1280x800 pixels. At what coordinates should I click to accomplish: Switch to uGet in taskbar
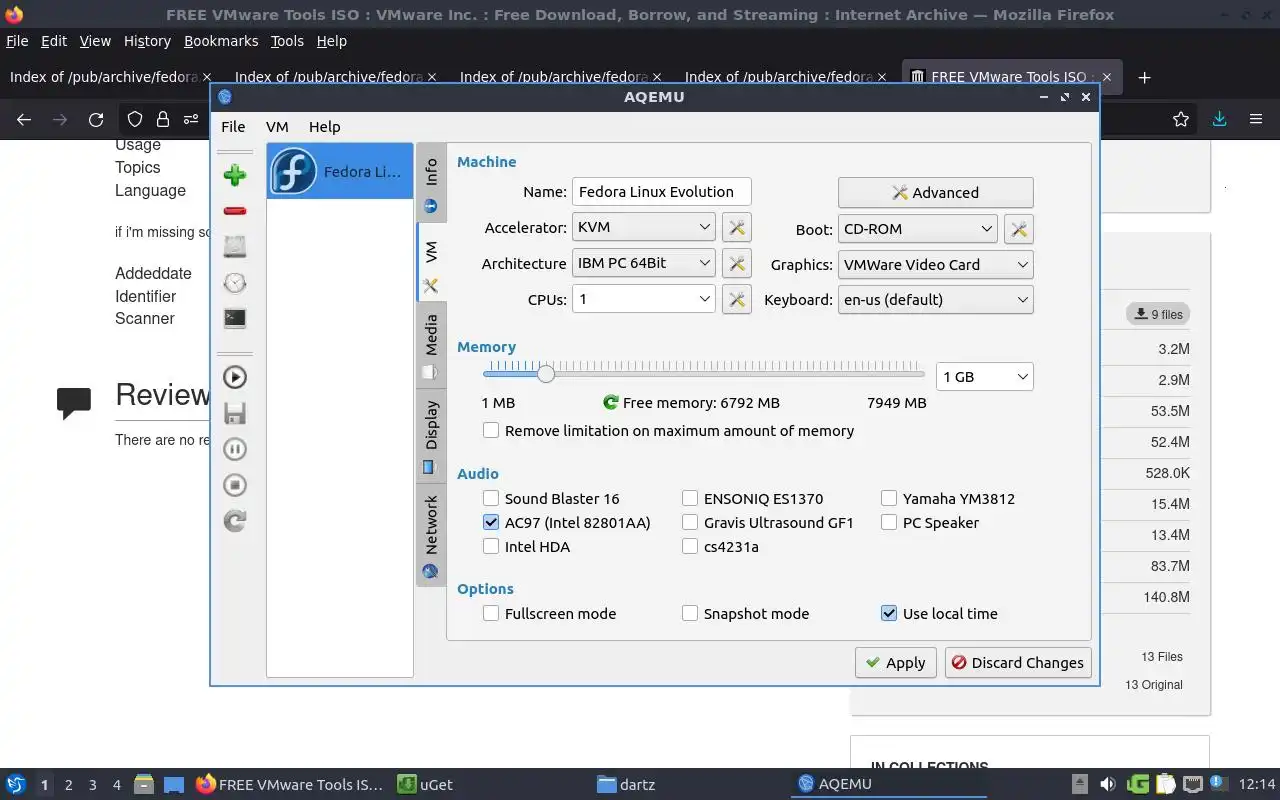pos(425,784)
